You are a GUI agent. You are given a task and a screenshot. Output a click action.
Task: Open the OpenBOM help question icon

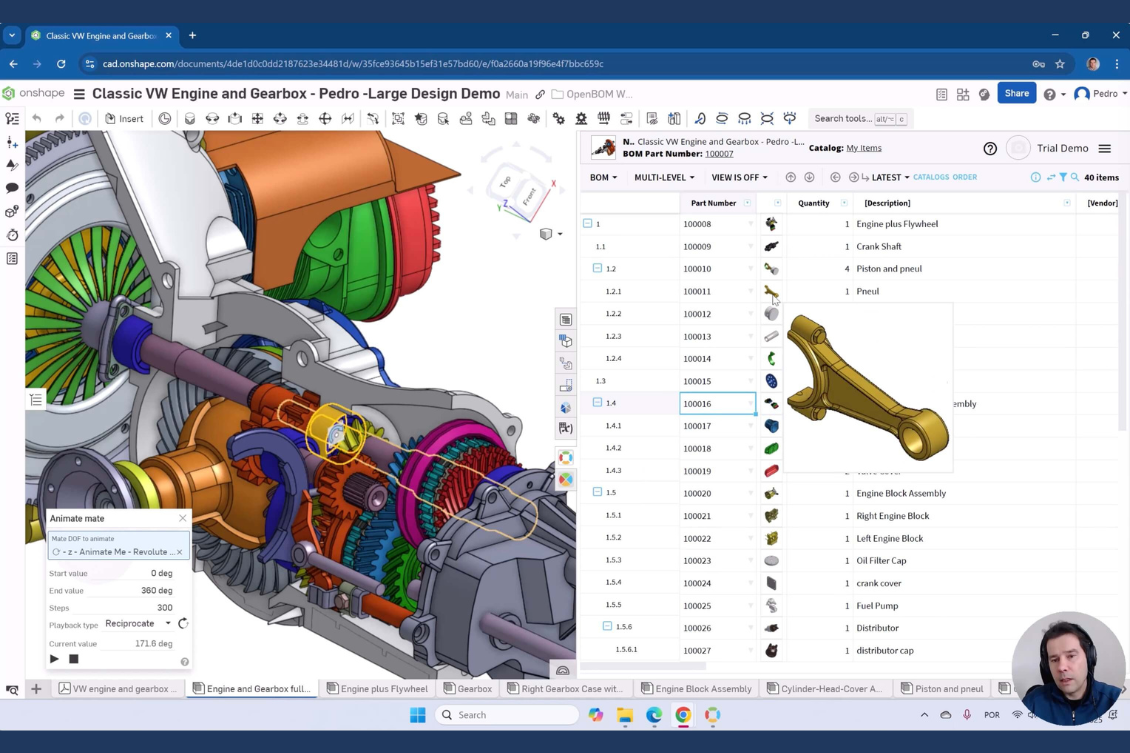(x=990, y=148)
